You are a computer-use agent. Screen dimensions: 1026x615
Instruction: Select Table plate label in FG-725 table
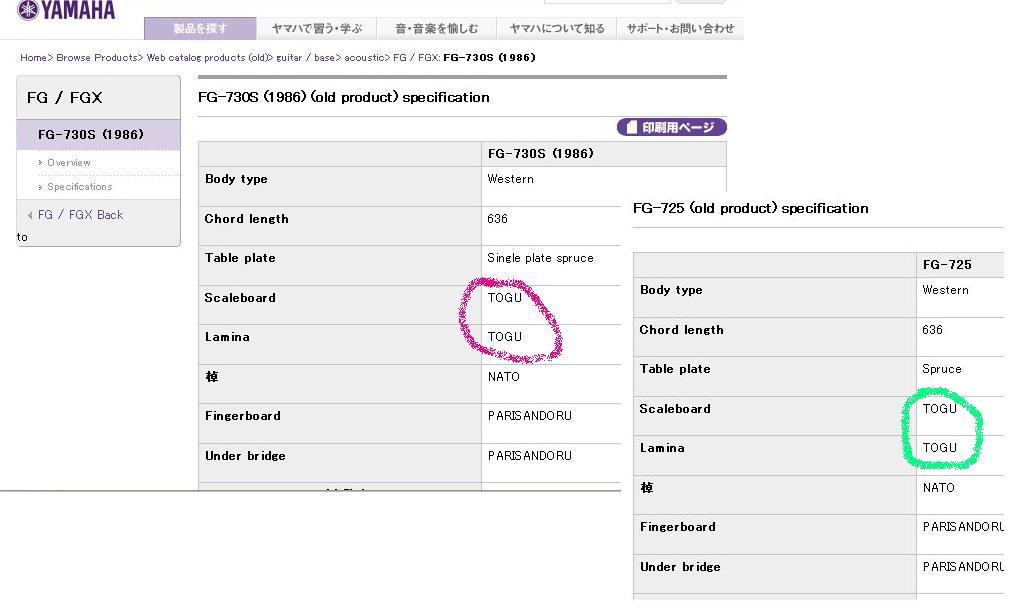click(x=675, y=370)
